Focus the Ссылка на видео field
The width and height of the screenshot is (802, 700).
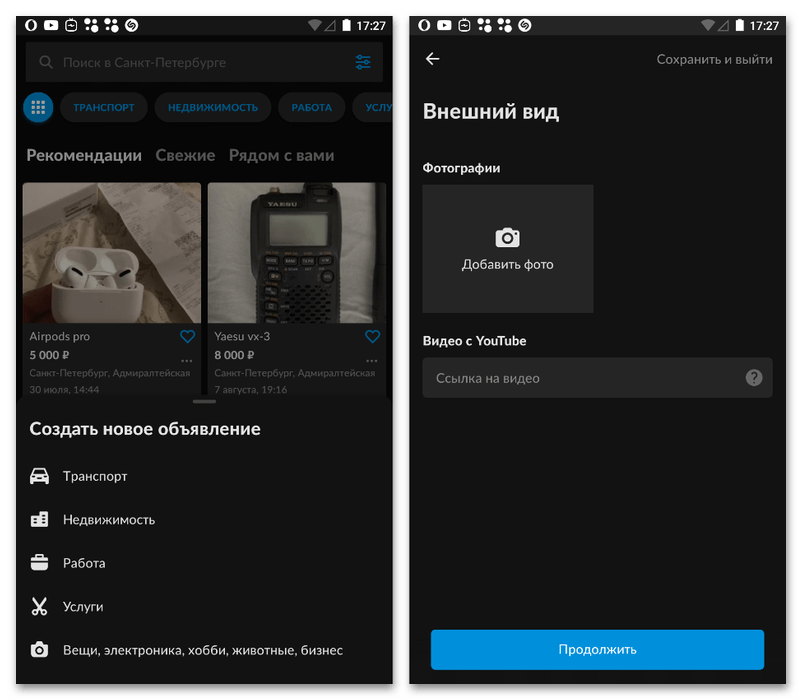597,378
